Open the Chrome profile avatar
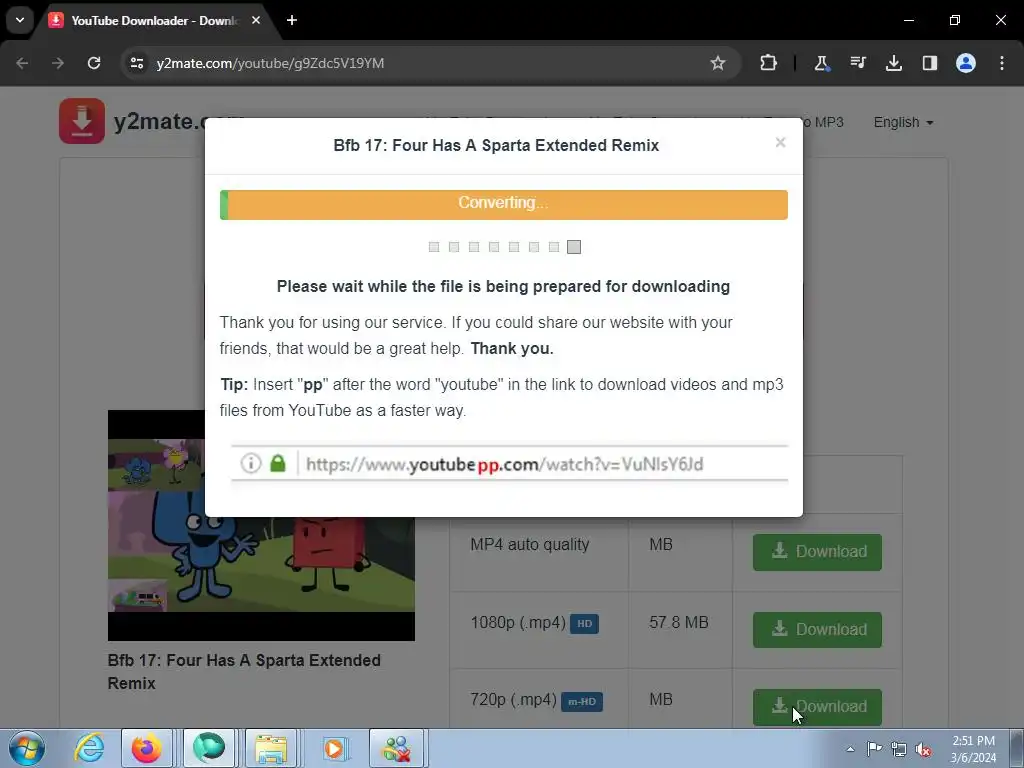1024x768 pixels. pyautogui.click(x=966, y=63)
